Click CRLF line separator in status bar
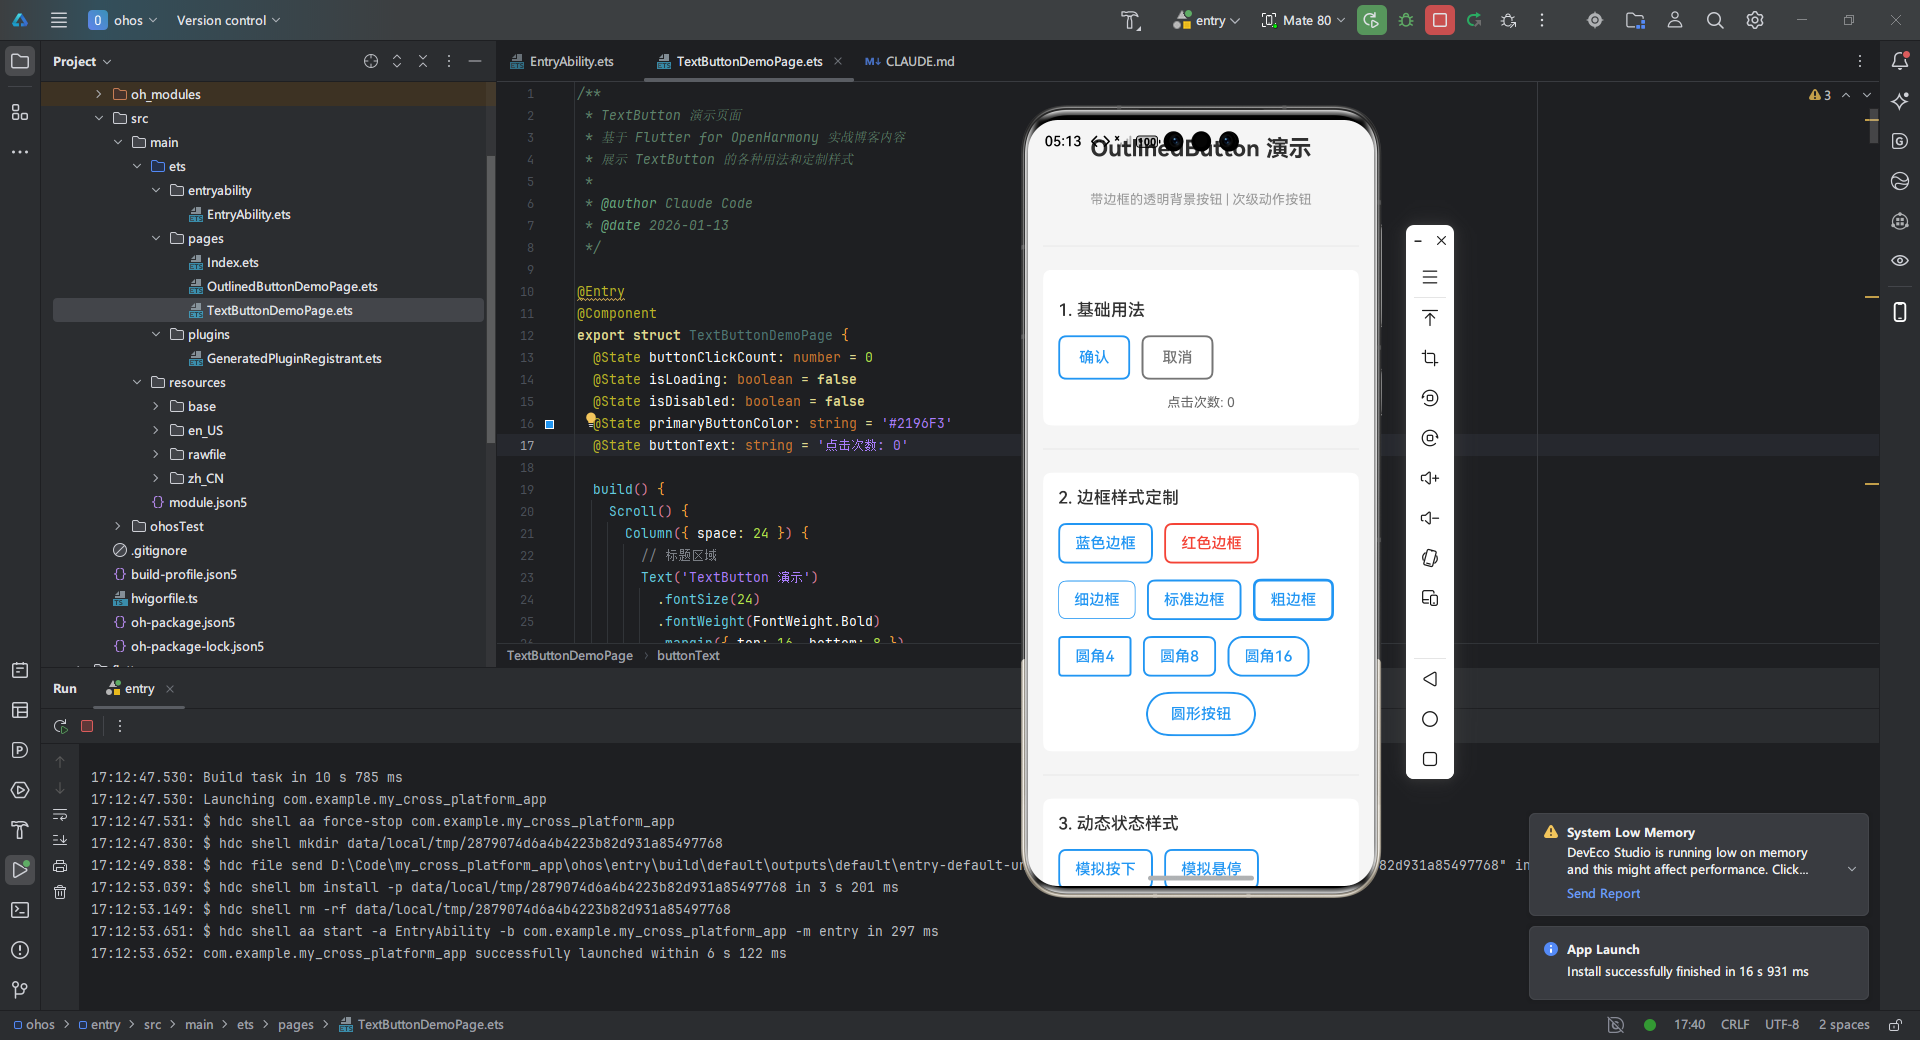This screenshot has height=1040, width=1920. click(1735, 1025)
